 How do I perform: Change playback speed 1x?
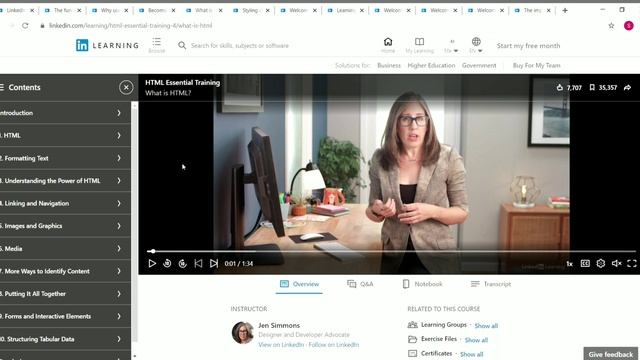pyautogui.click(x=569, y=264)
